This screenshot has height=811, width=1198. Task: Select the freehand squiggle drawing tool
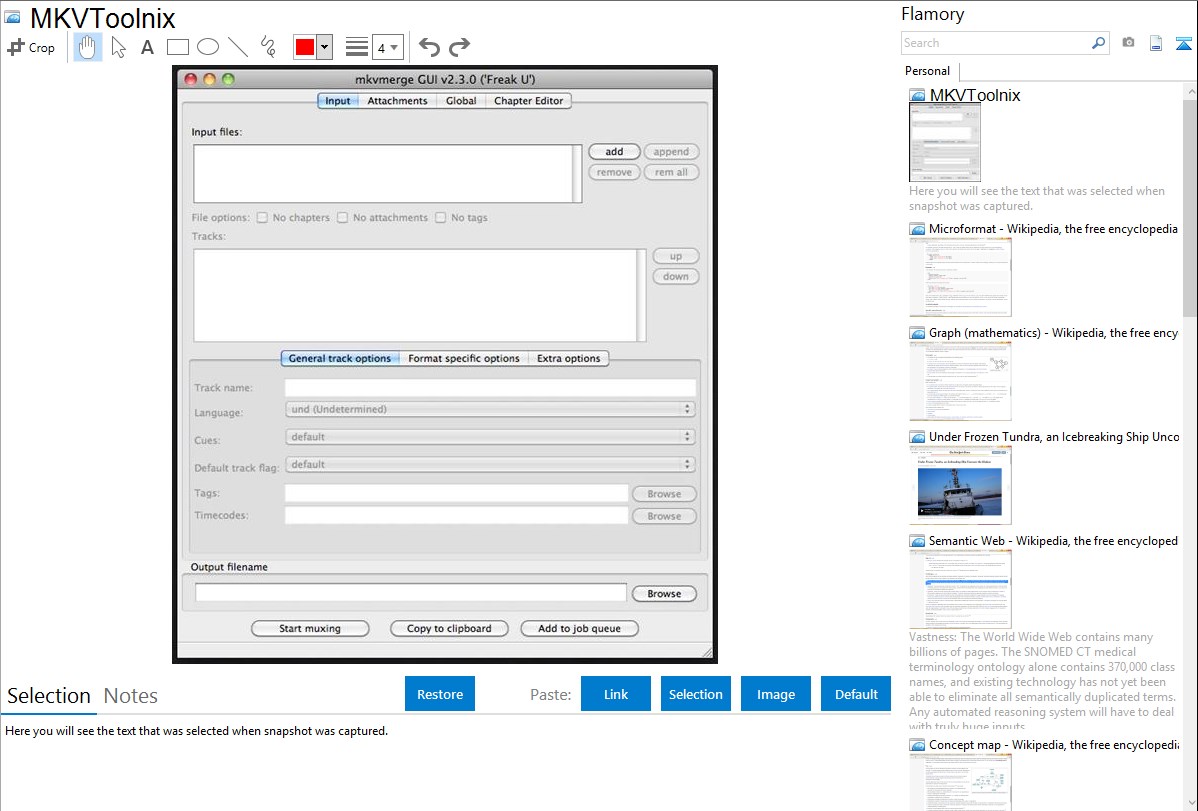click(268, 47)
